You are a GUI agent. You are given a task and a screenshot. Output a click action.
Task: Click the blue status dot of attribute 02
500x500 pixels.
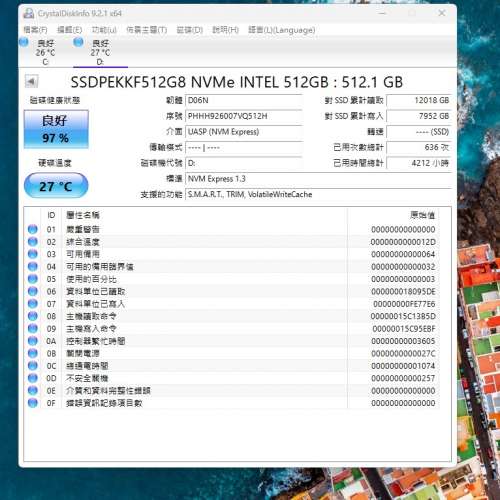click(x=33, y=242)
